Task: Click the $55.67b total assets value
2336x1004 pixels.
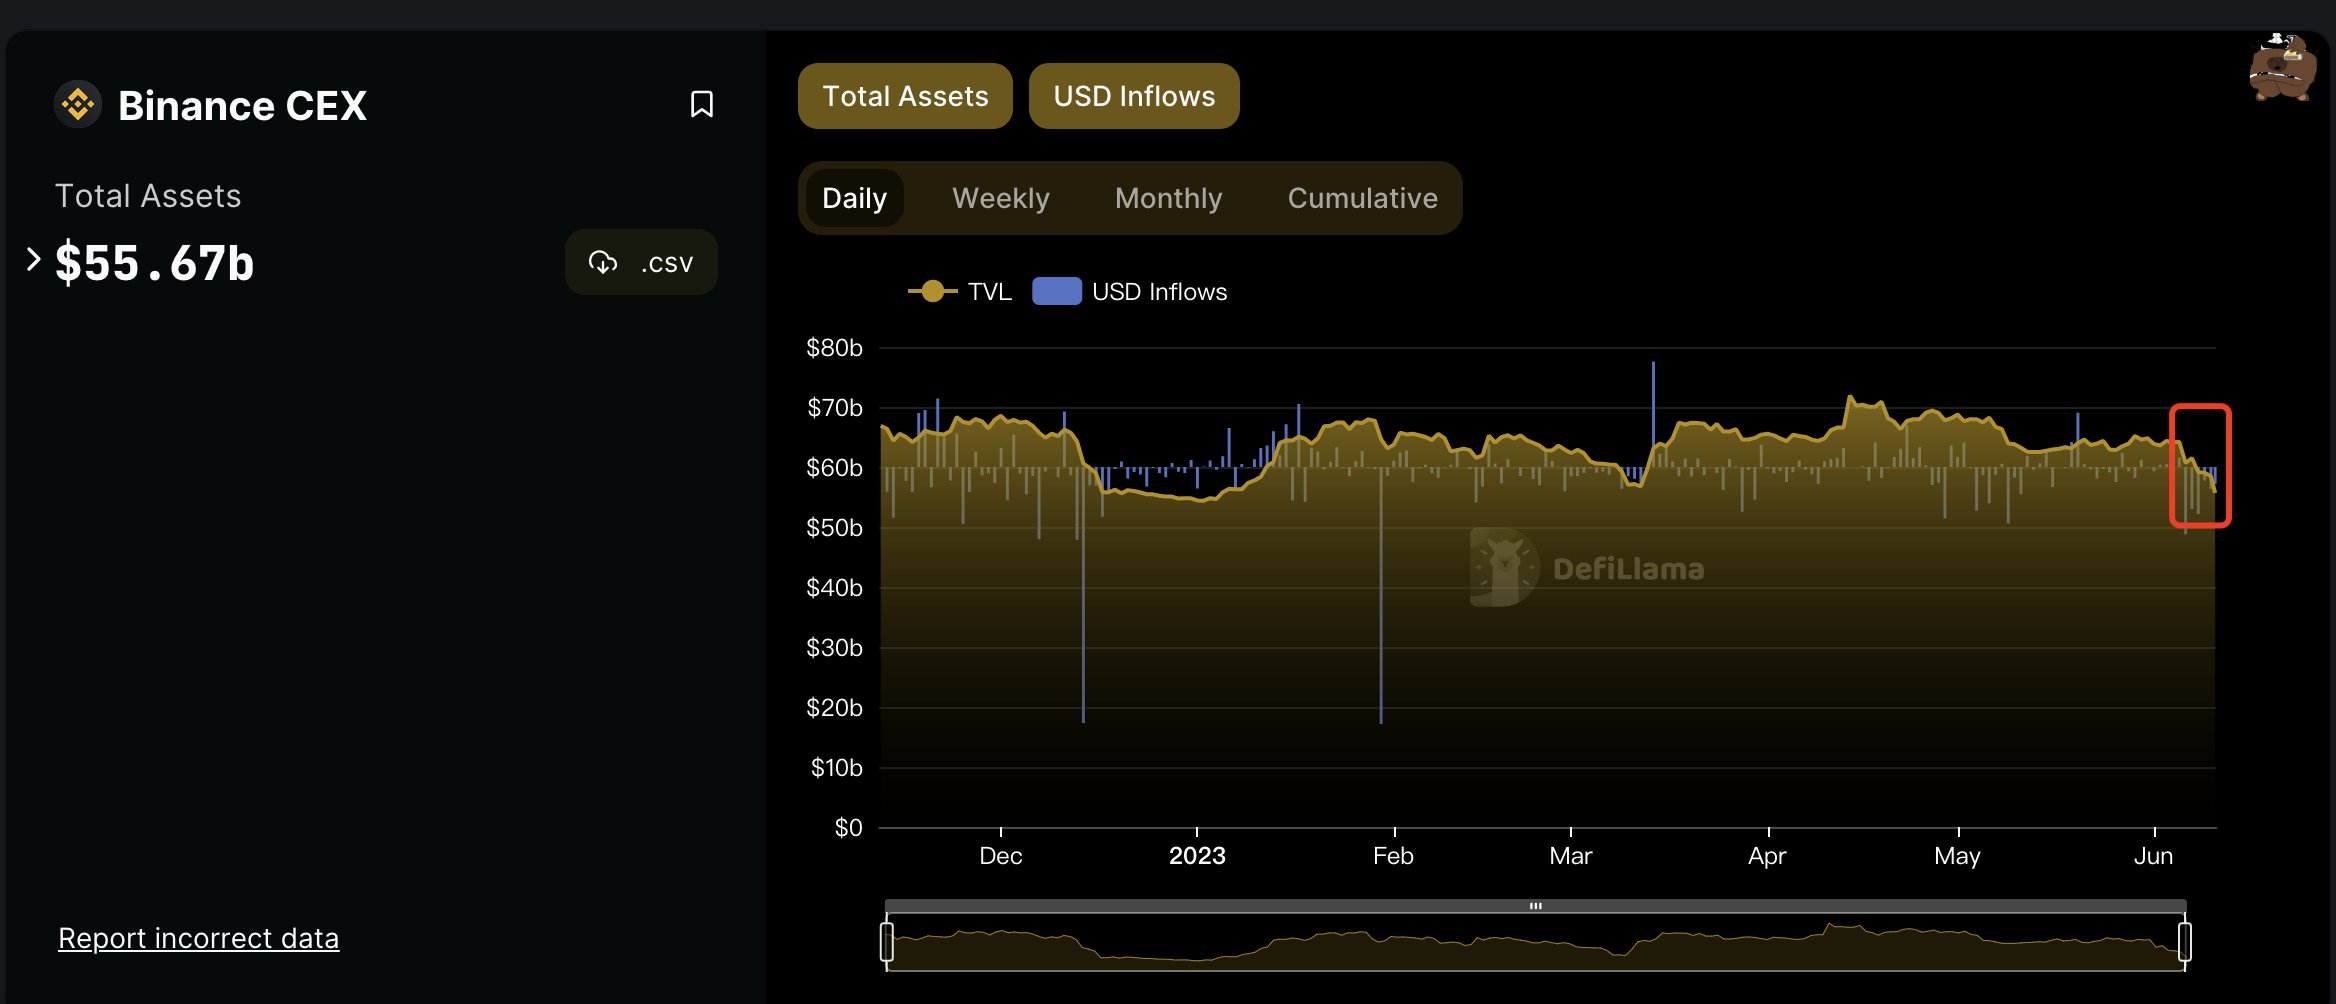Action: tap(154, 263)
